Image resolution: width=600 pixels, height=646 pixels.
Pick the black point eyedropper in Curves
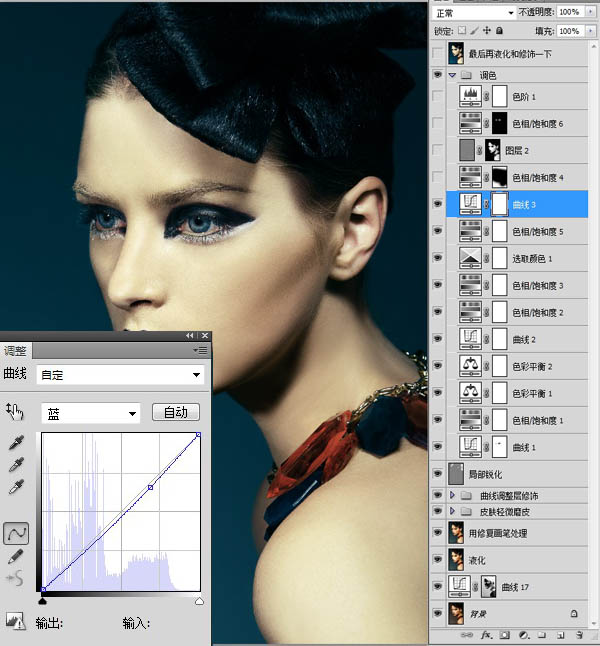click(x=16, y=443)
